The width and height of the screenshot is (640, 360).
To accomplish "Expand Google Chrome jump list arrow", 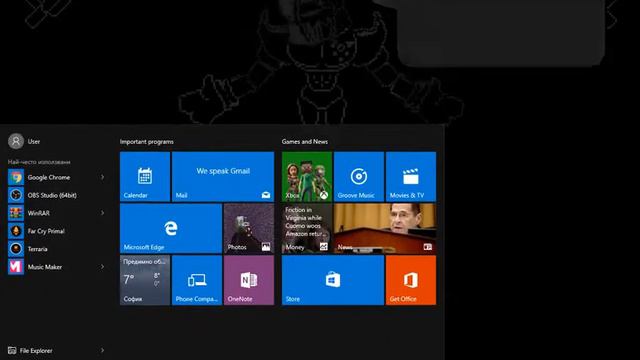I will pos(102,177).
